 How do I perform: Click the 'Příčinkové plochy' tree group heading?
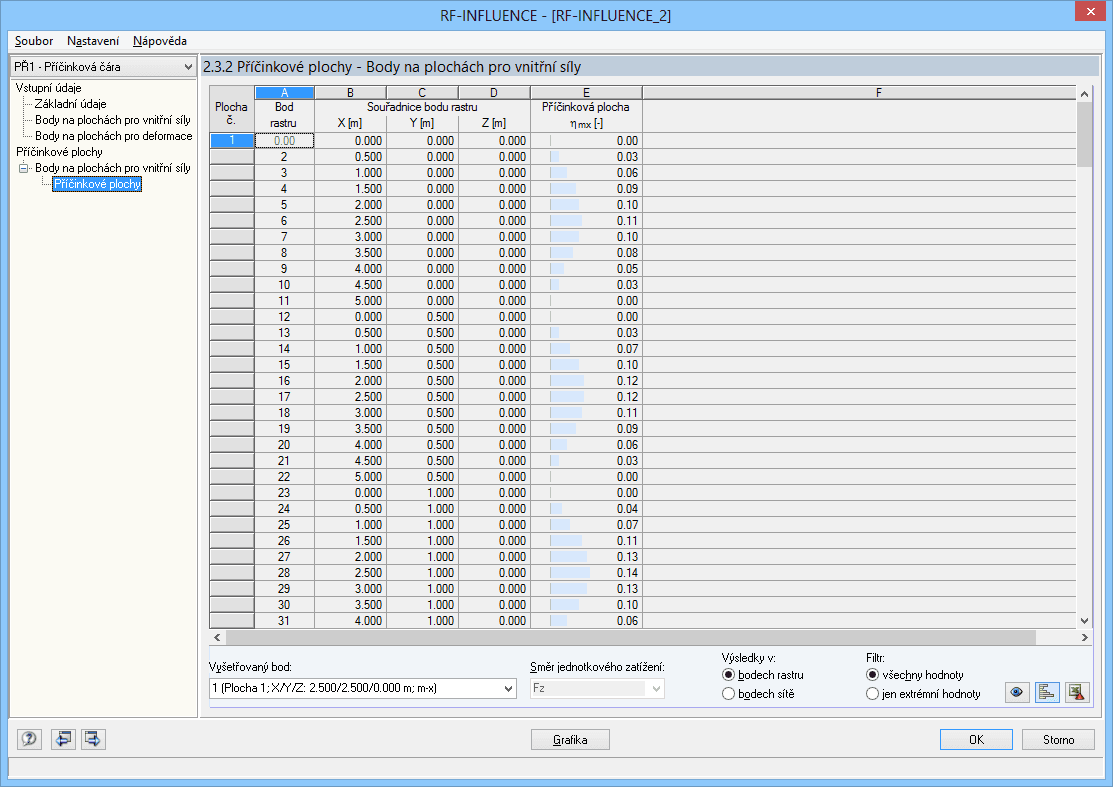pyautogui.click(x=59, y=152)
